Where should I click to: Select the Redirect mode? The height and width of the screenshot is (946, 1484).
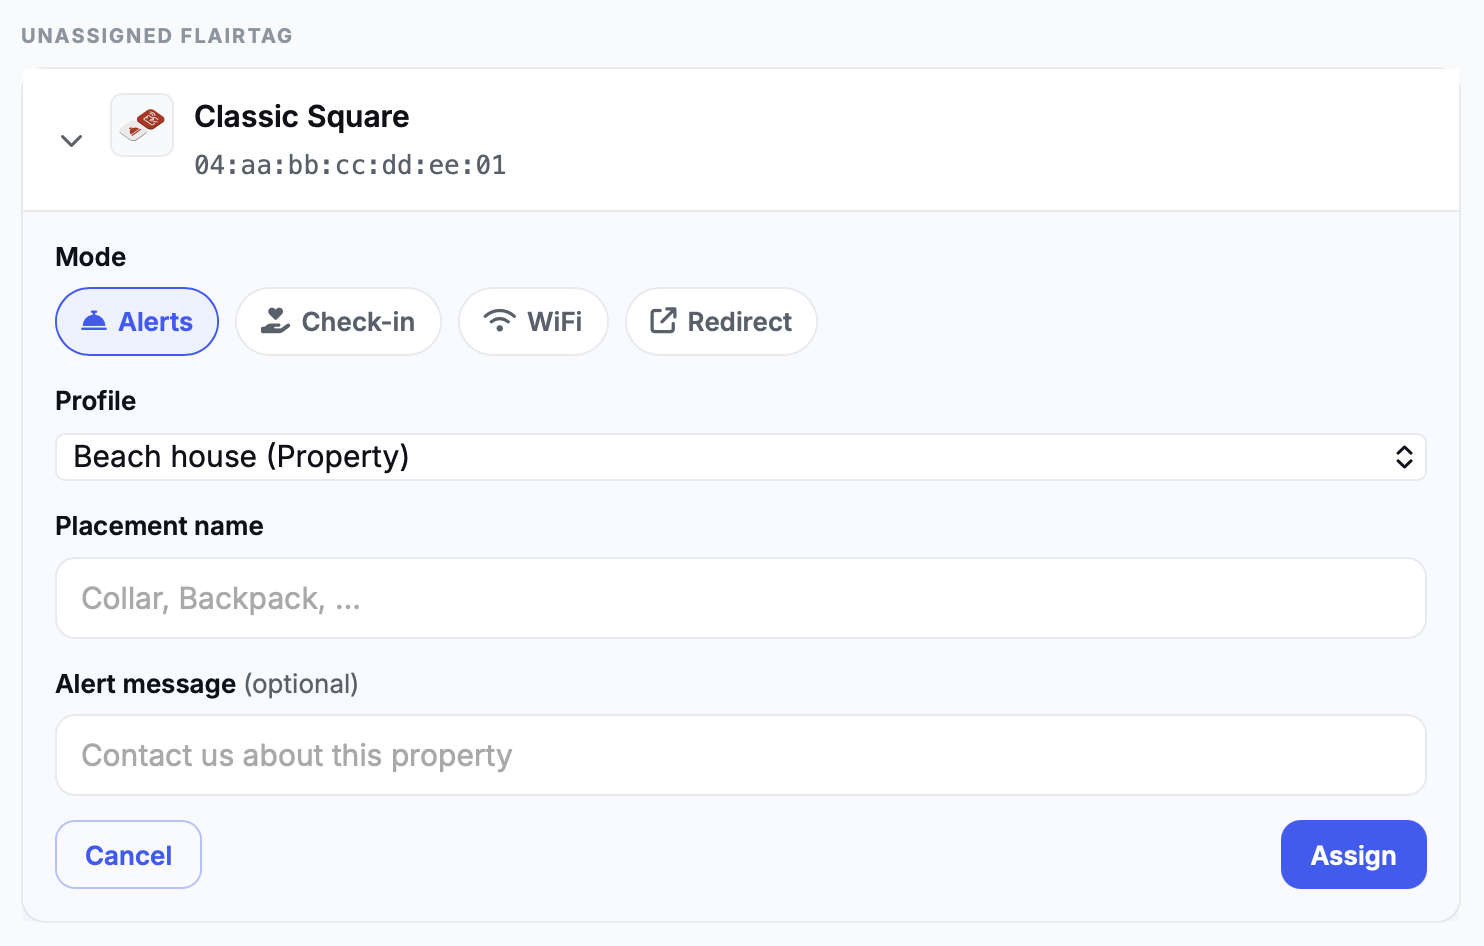click(x=721, y=322)
